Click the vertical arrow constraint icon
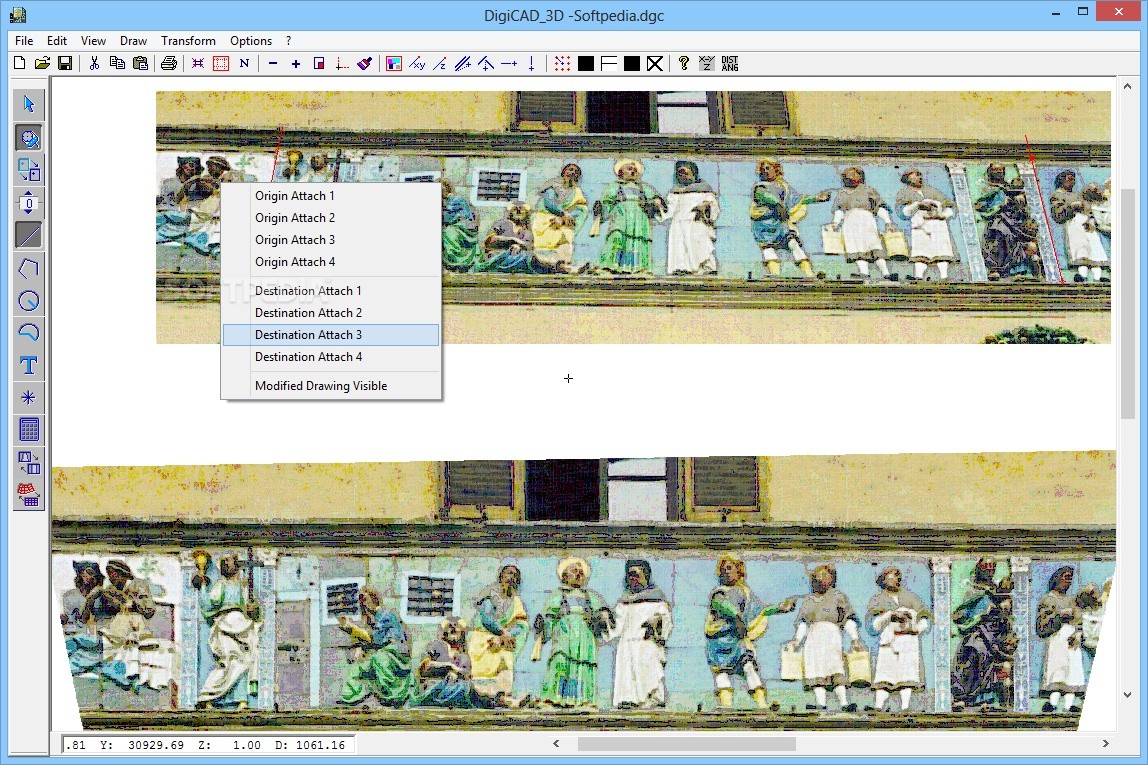 (x=532, y=64)
